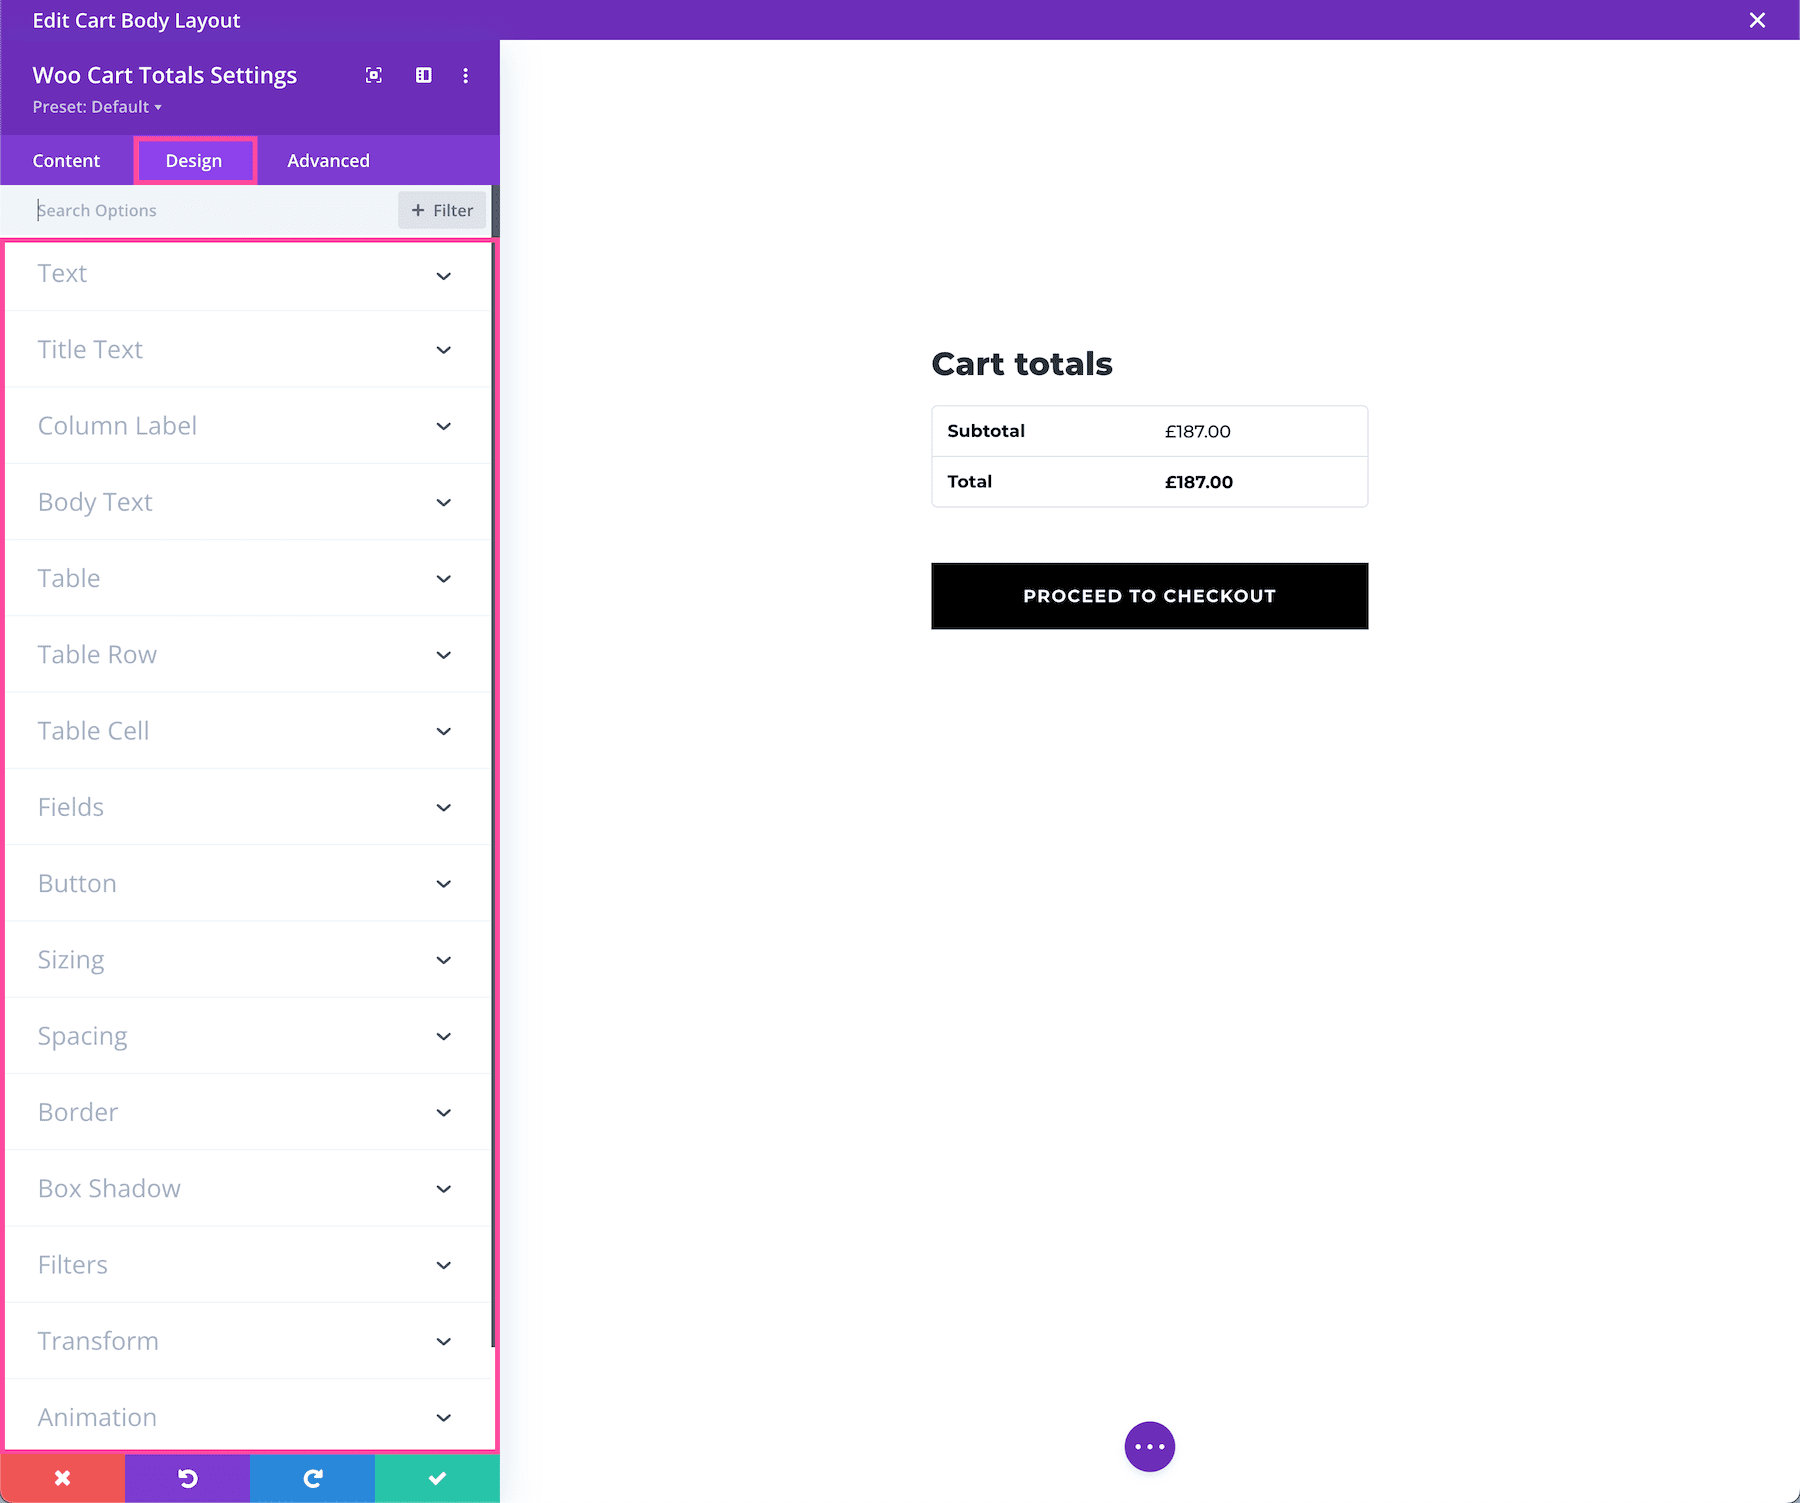Image resolution: width=1800 pixels, height=1503 pixels.
Task: Click the expand-modal icon beside Woo Cart Totals Settings
Action: coord(373,75)
